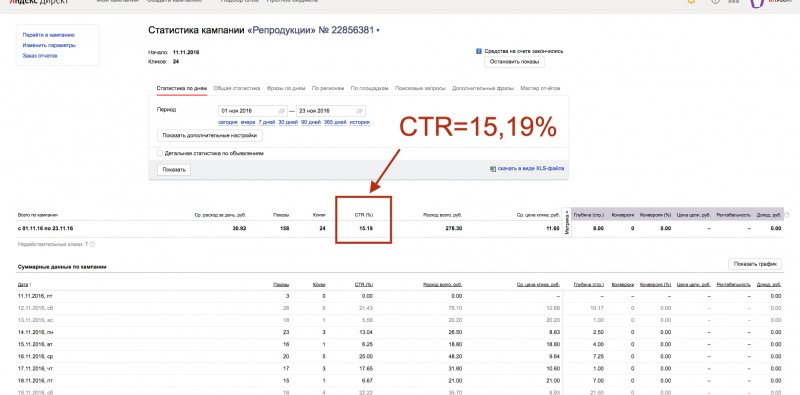Click the 'Остановить показы' button
The height and width of the screenshot is (395, 800).
pyautogui.click(x=514, y=62)
